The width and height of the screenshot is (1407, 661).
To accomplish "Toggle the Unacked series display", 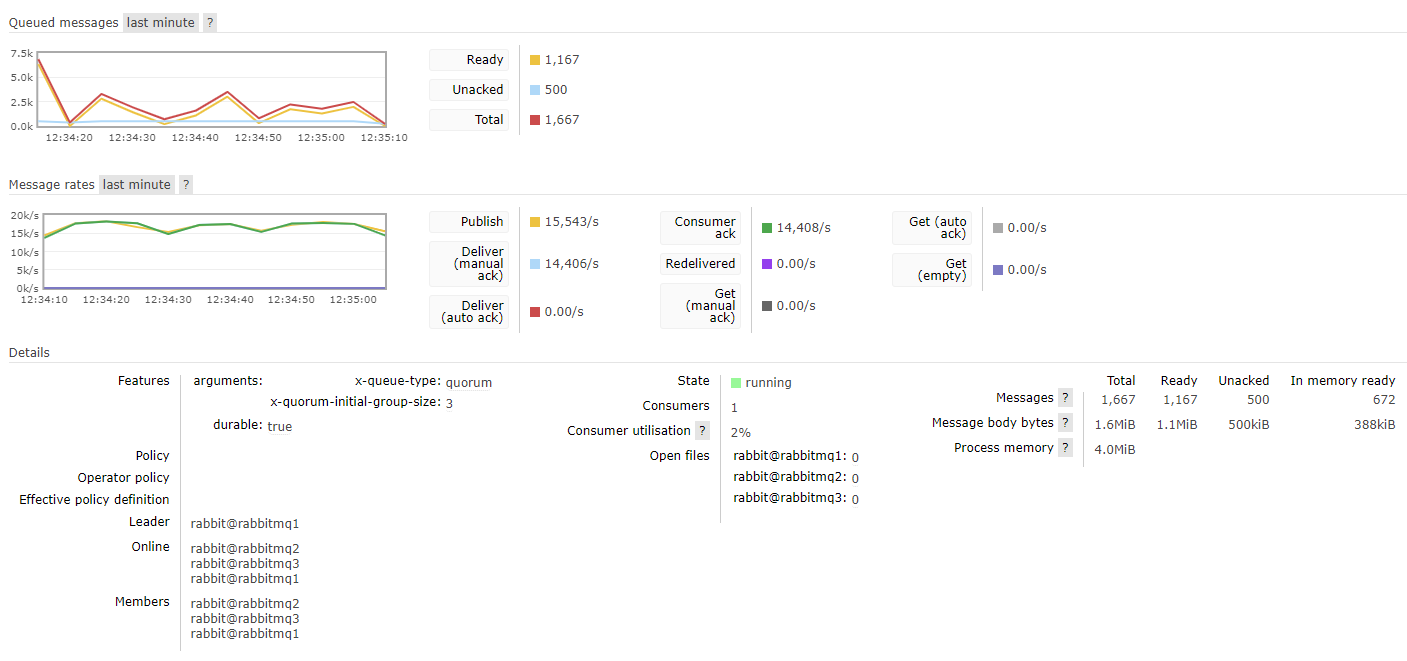I will 469,89.
